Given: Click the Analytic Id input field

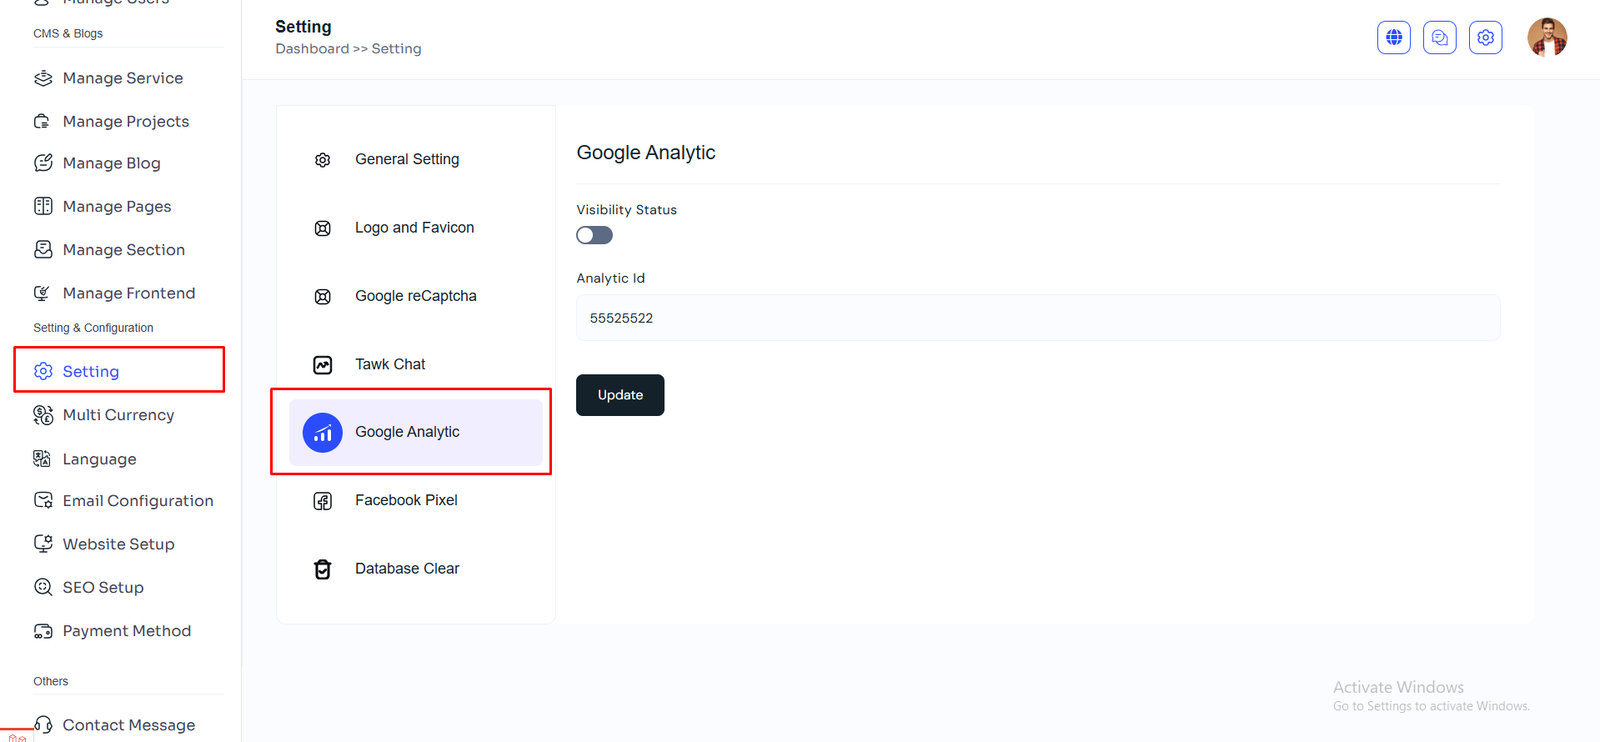Looking at the screenshot, I should click(x=1037, y=318).
